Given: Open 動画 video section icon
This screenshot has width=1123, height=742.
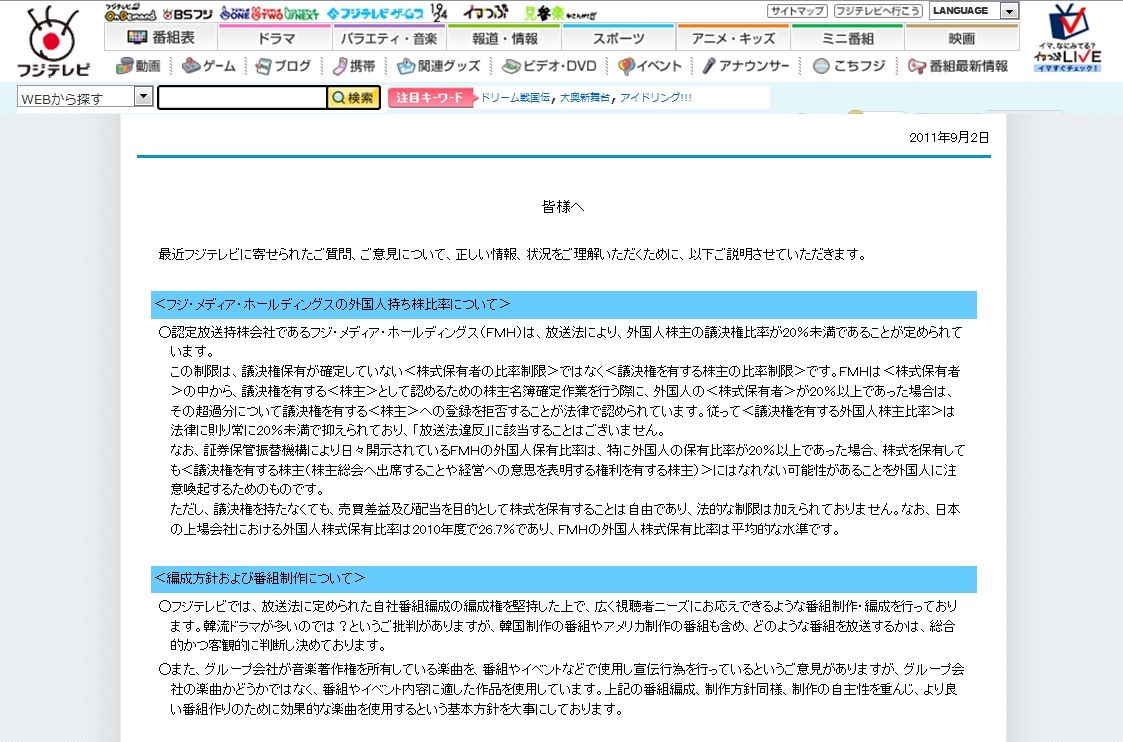Looking at the screenshot, I should [x=140, y=66].
